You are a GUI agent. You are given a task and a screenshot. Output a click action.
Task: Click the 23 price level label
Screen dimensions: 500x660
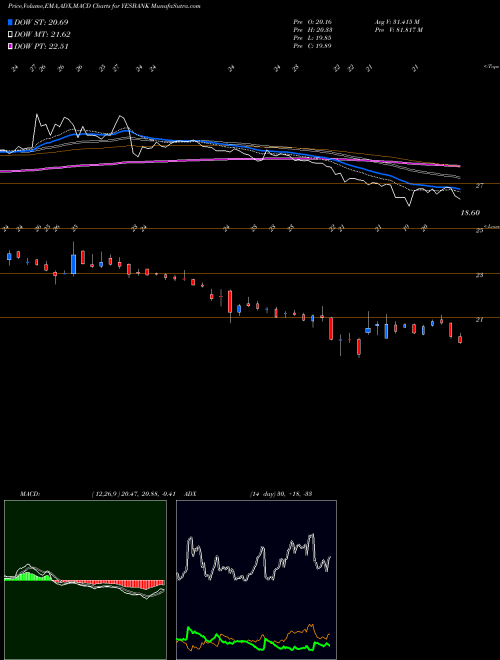[479, 275]
